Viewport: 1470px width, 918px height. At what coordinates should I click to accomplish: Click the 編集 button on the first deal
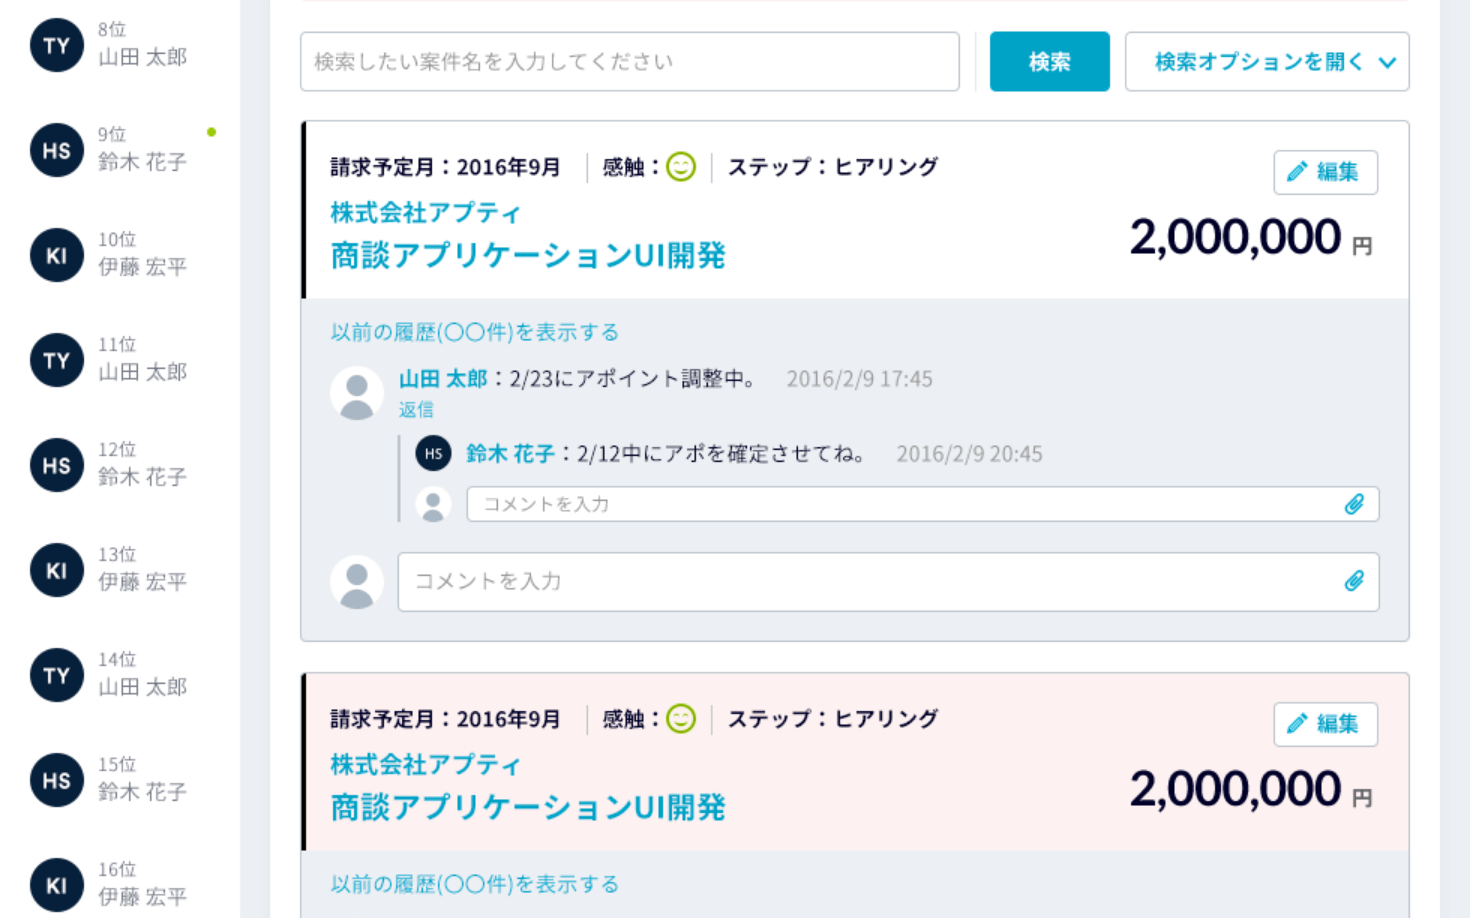click(1325, 172)
